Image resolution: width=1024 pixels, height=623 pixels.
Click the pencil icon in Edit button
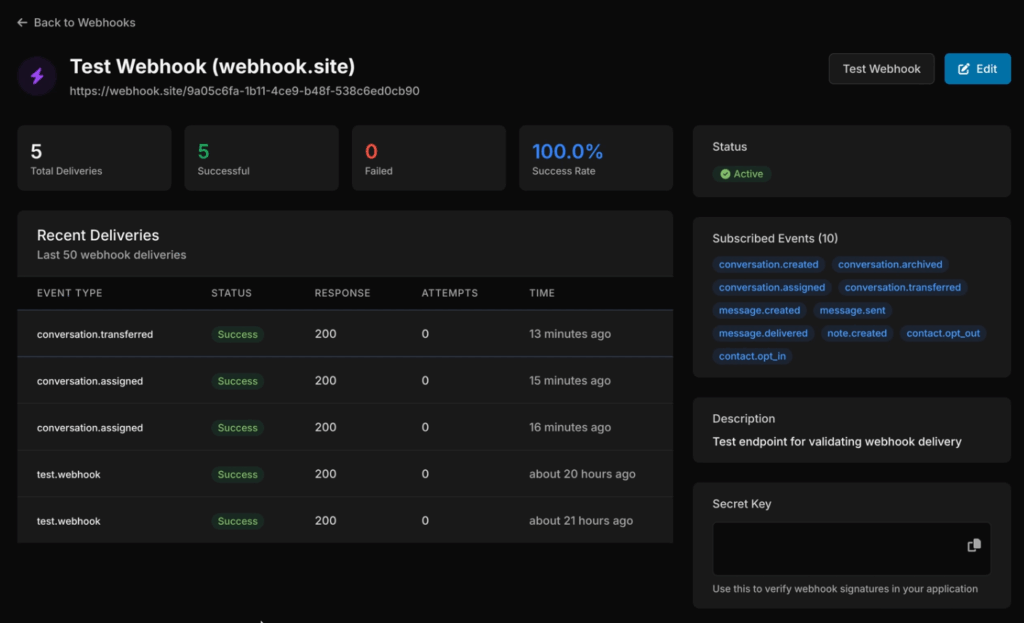964,69
